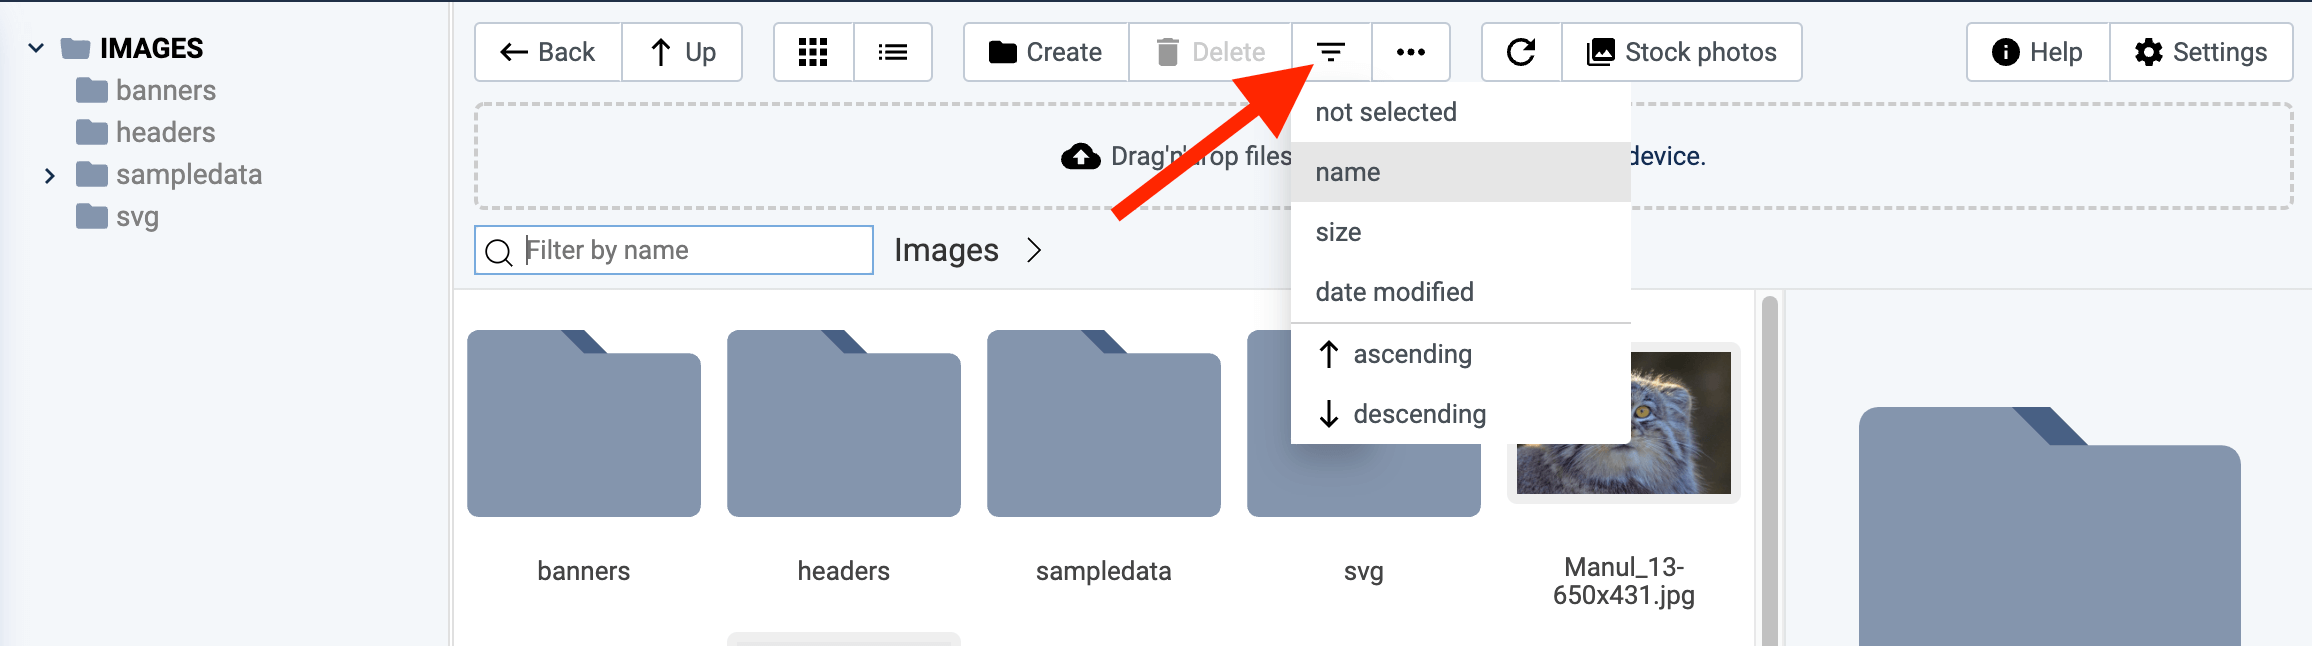Switch to list view
Screen dimensions: 2312x646
893,52
